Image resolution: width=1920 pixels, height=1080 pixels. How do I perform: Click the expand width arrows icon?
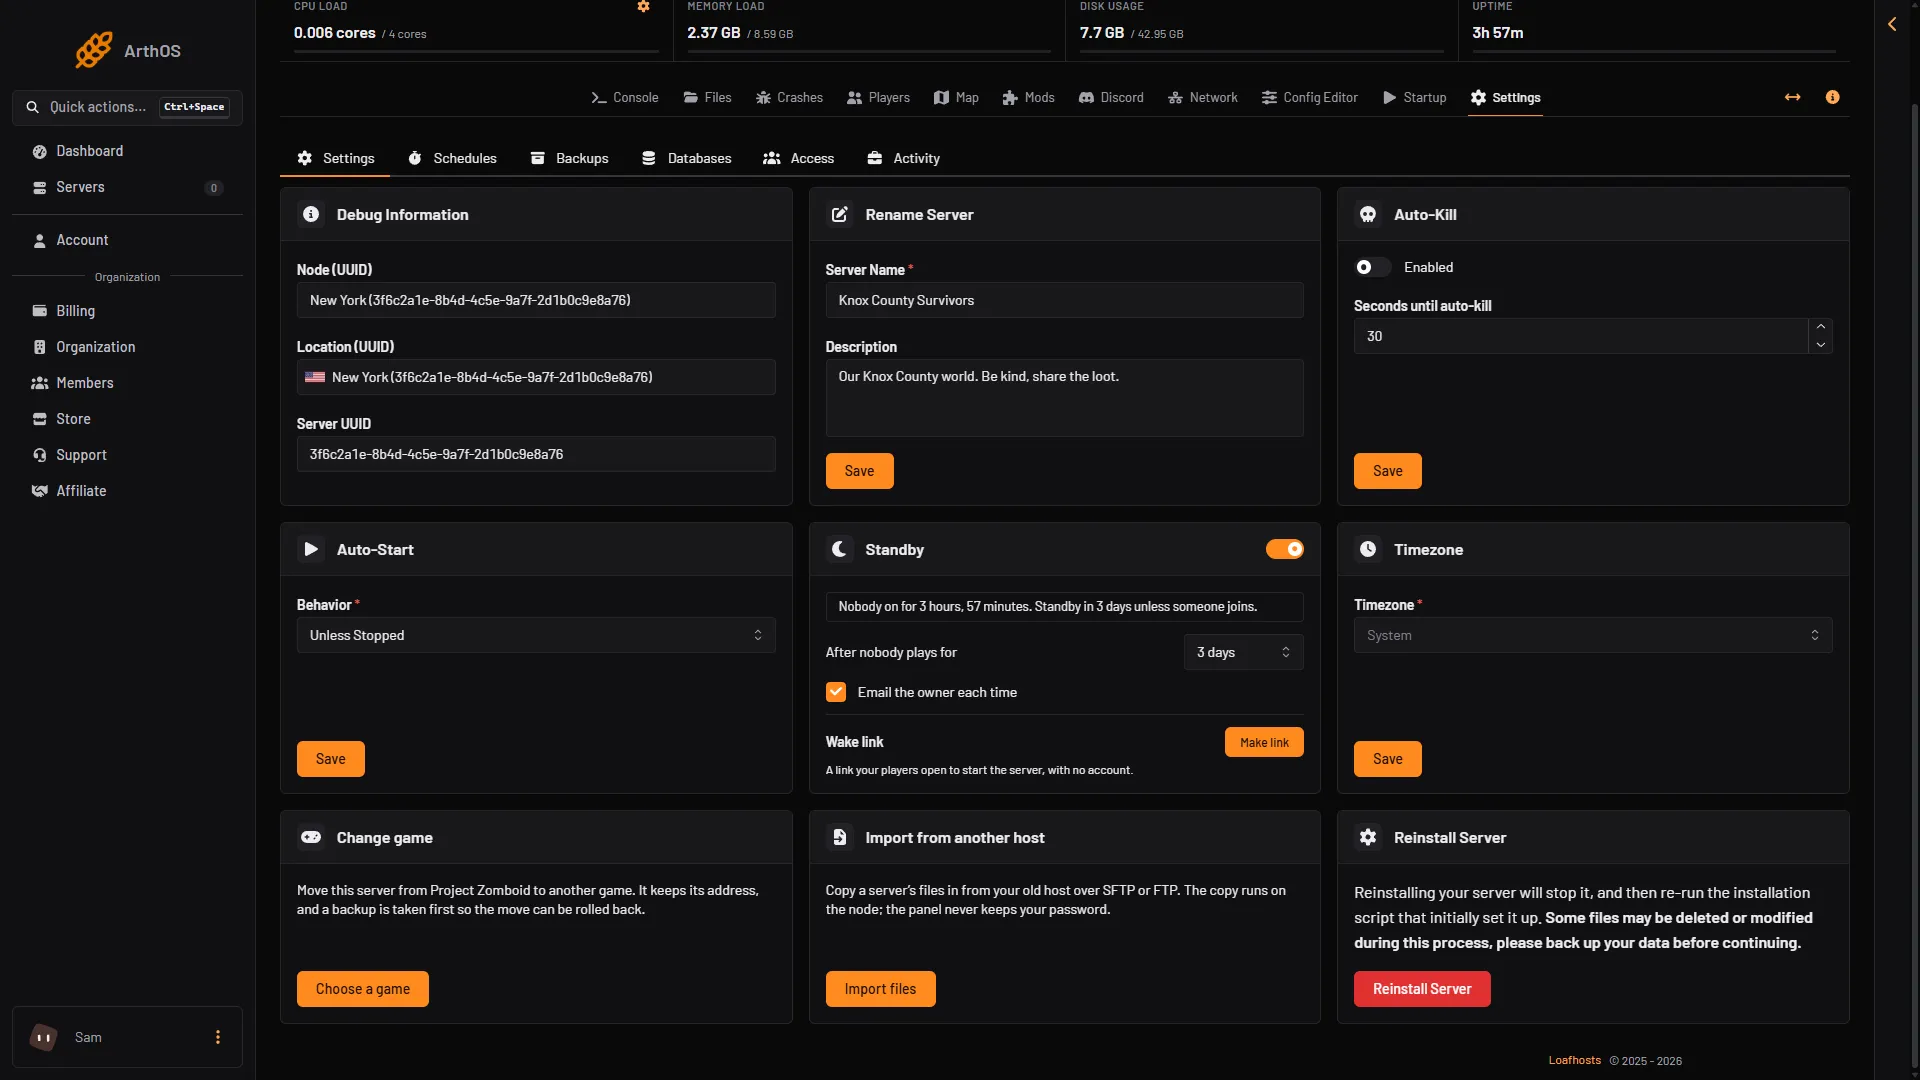[x=1792, y=97]
